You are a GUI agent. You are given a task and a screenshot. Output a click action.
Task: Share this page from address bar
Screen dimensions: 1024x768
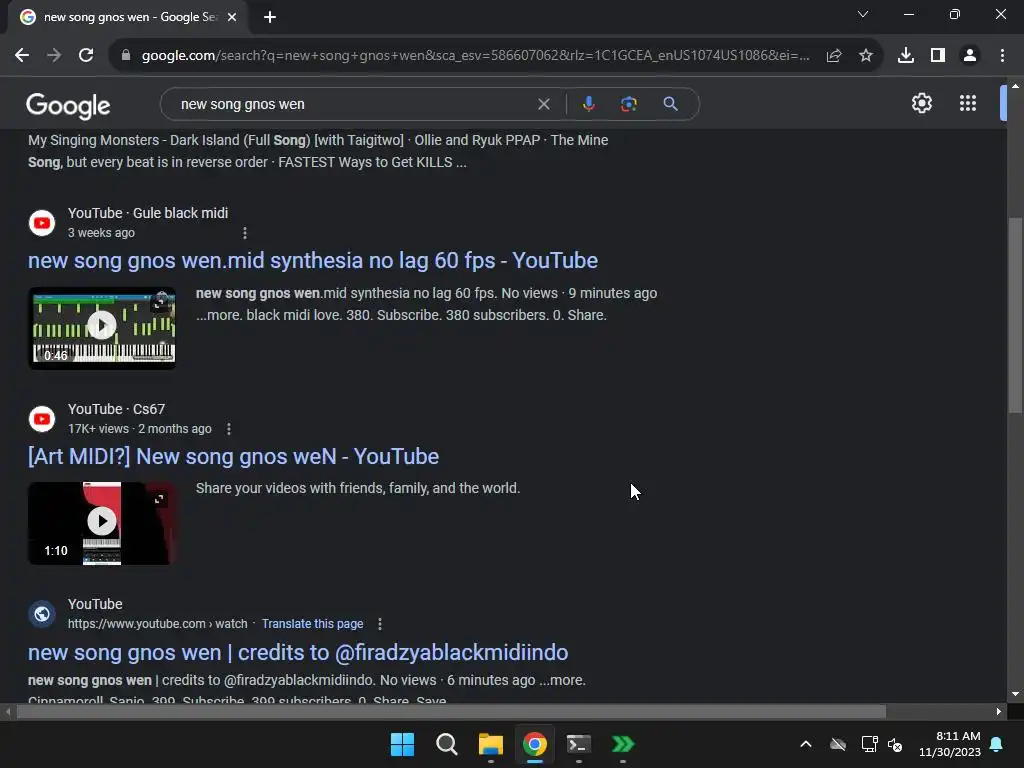834,56
